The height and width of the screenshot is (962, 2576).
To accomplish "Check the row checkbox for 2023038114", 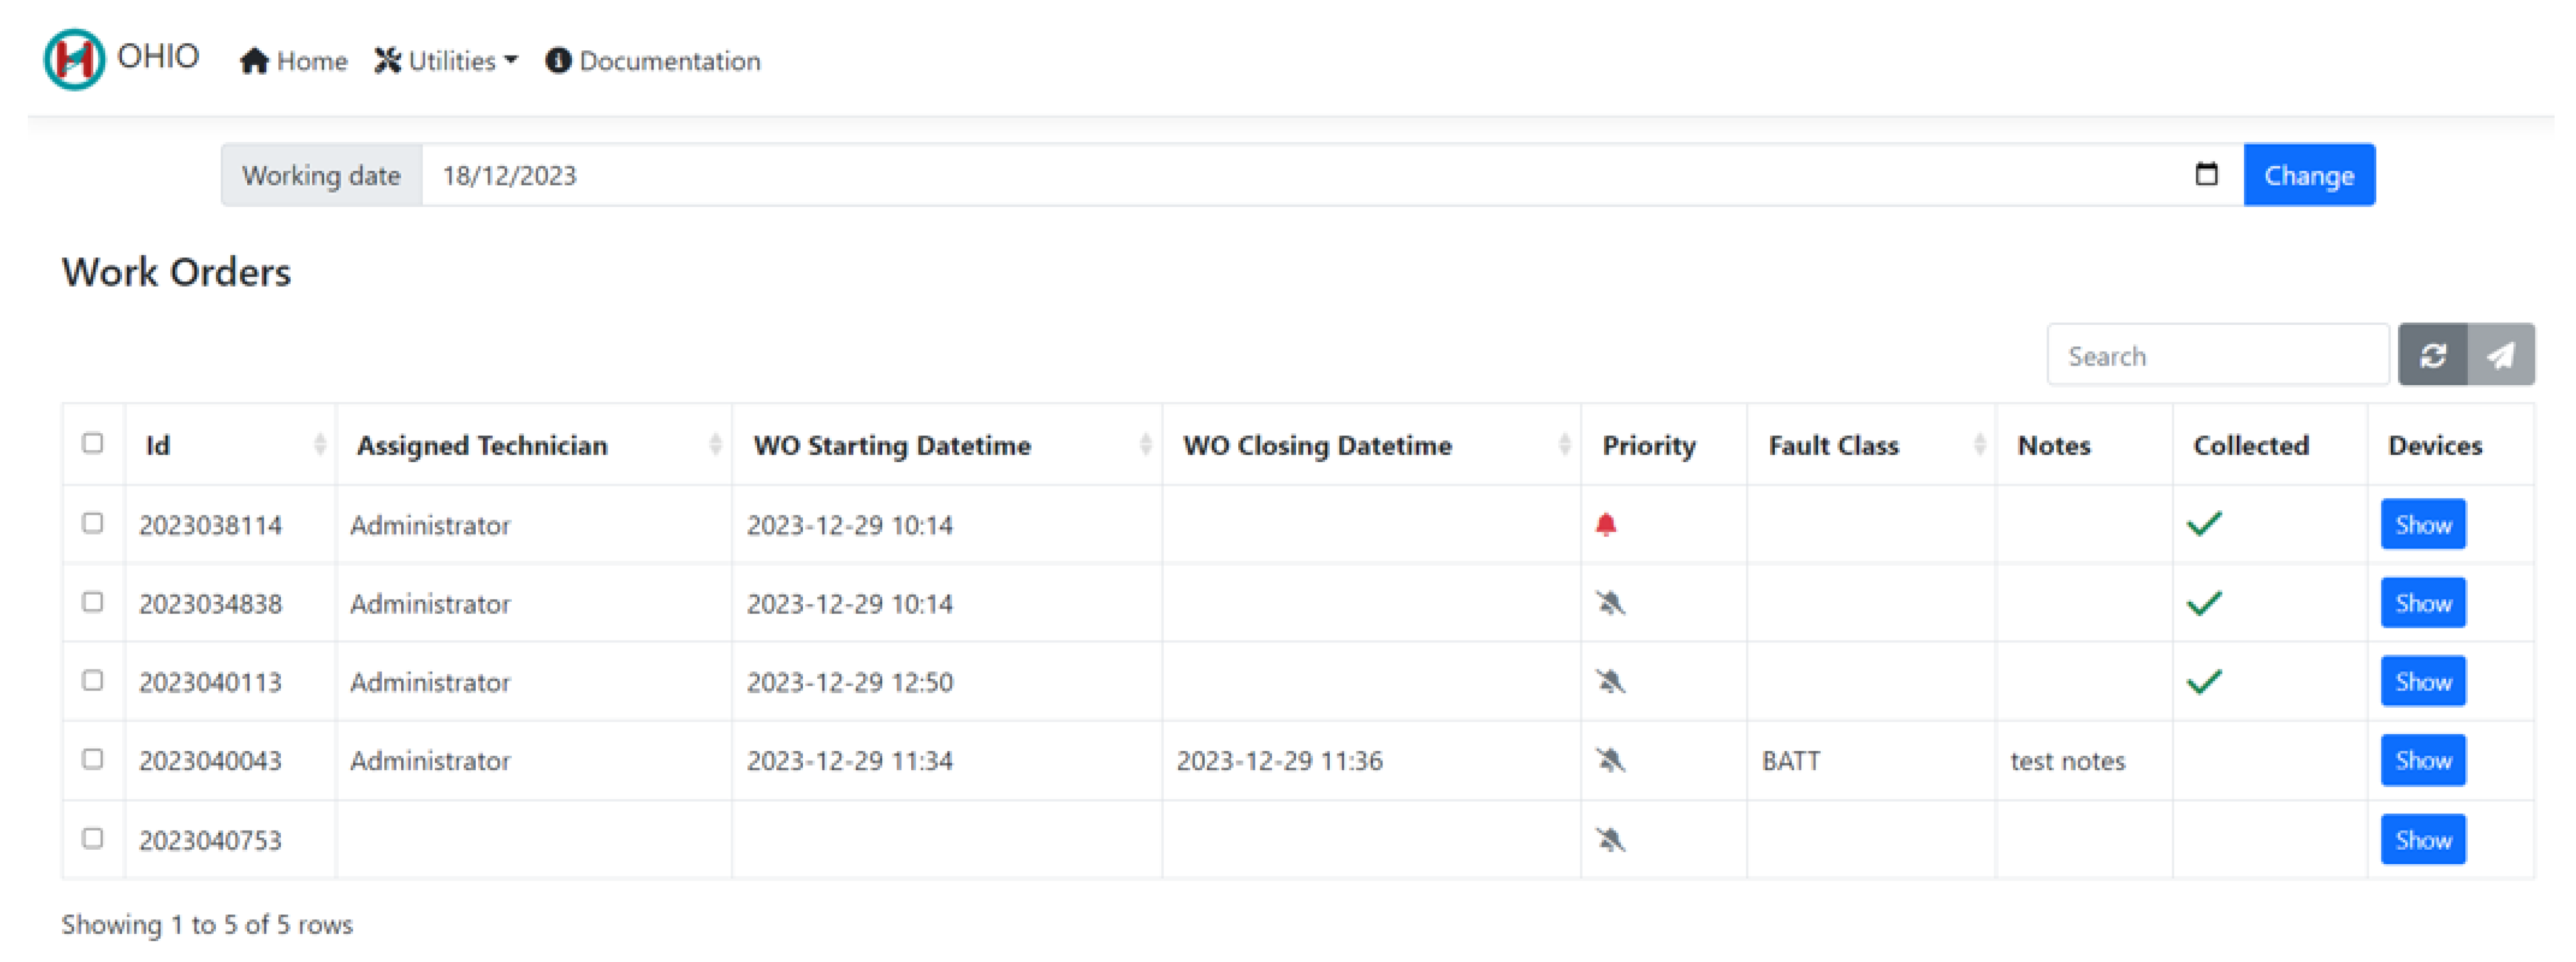I will pyautogui.click(x=93, y=523).
